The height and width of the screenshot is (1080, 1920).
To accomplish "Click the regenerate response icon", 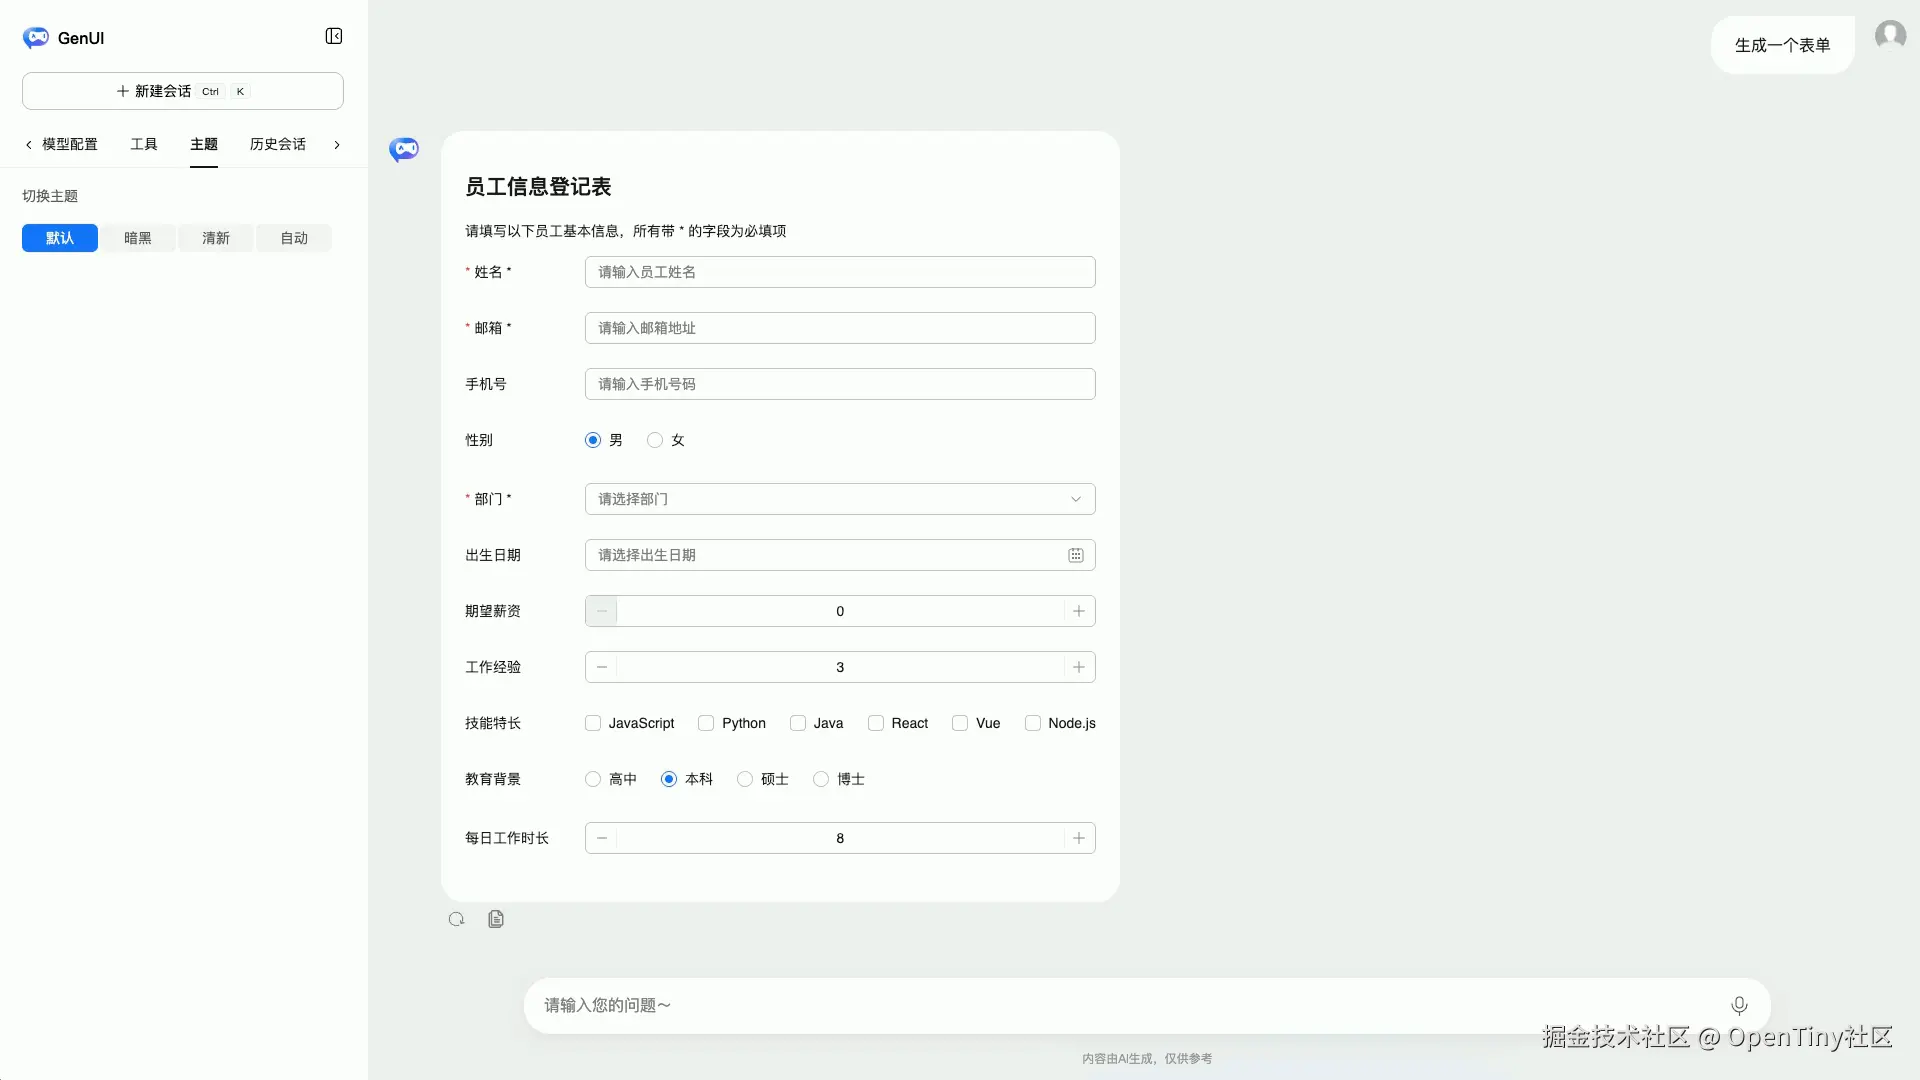I will click(x=457, y=919).
